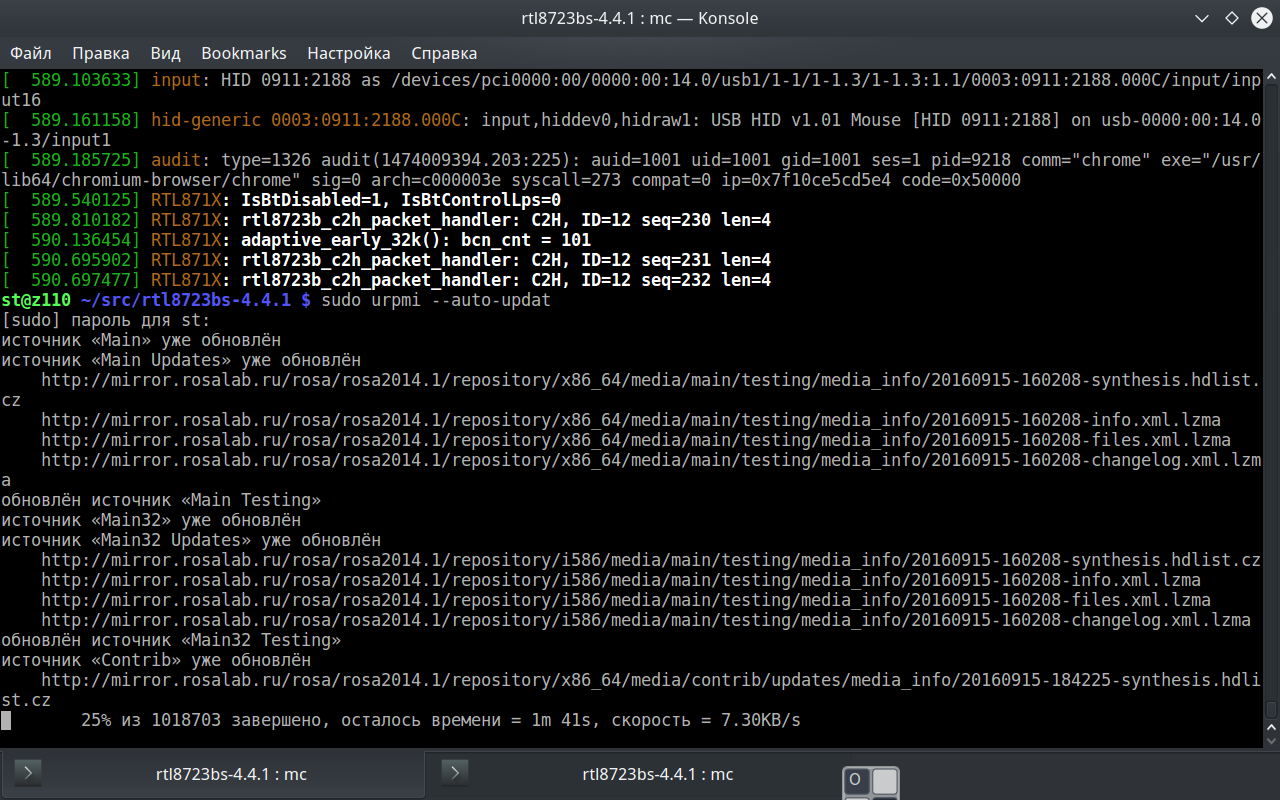Viewport: 1280px width, 800px height.
Task: Click the line 'источник «Main» уже обновлён'
Action: coord(141,340)
